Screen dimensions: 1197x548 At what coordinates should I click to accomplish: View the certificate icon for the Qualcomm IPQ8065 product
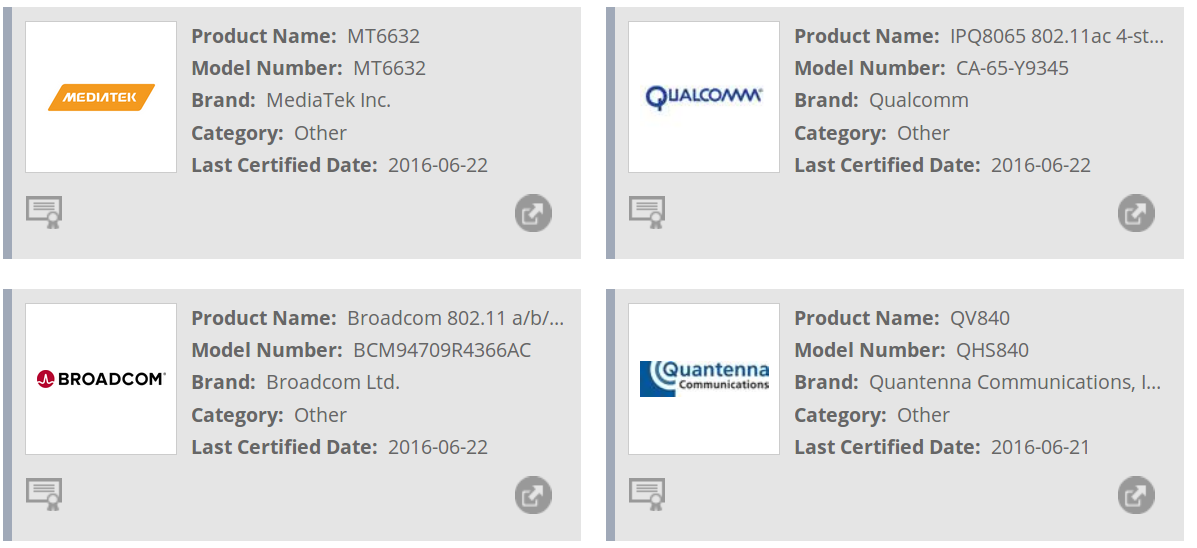click(647, 212)
